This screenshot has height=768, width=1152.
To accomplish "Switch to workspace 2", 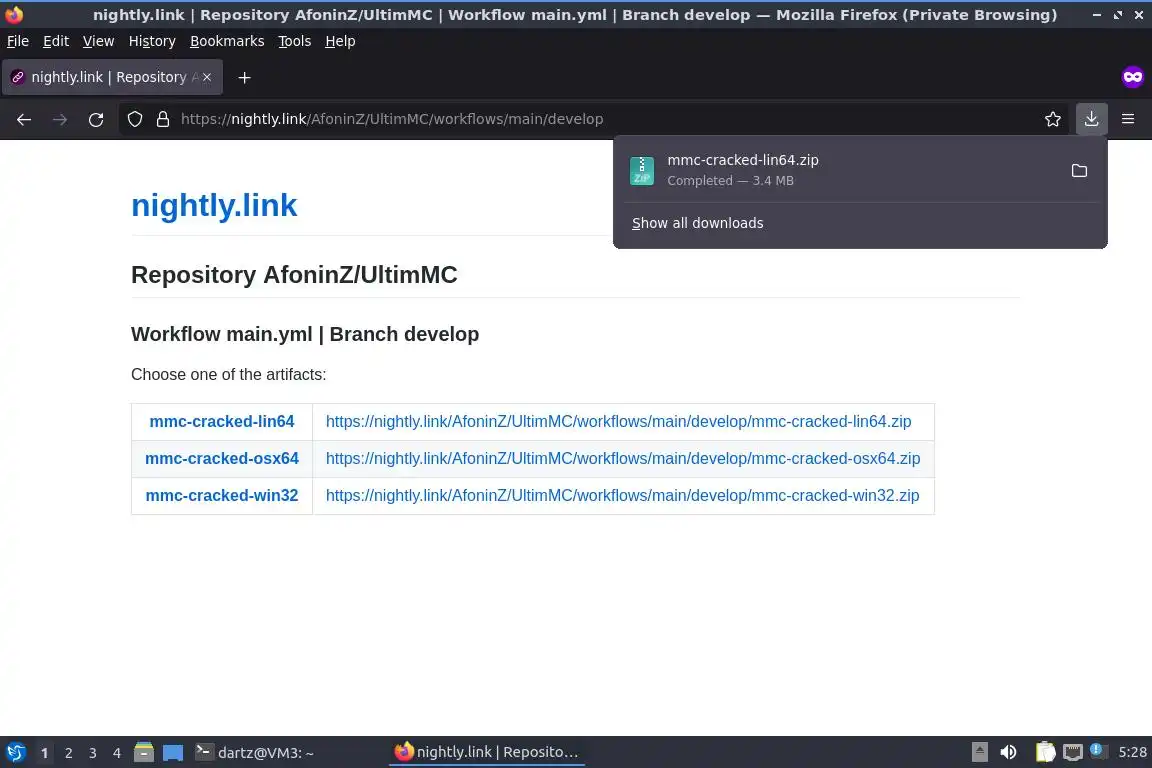I will click(68, 753).
